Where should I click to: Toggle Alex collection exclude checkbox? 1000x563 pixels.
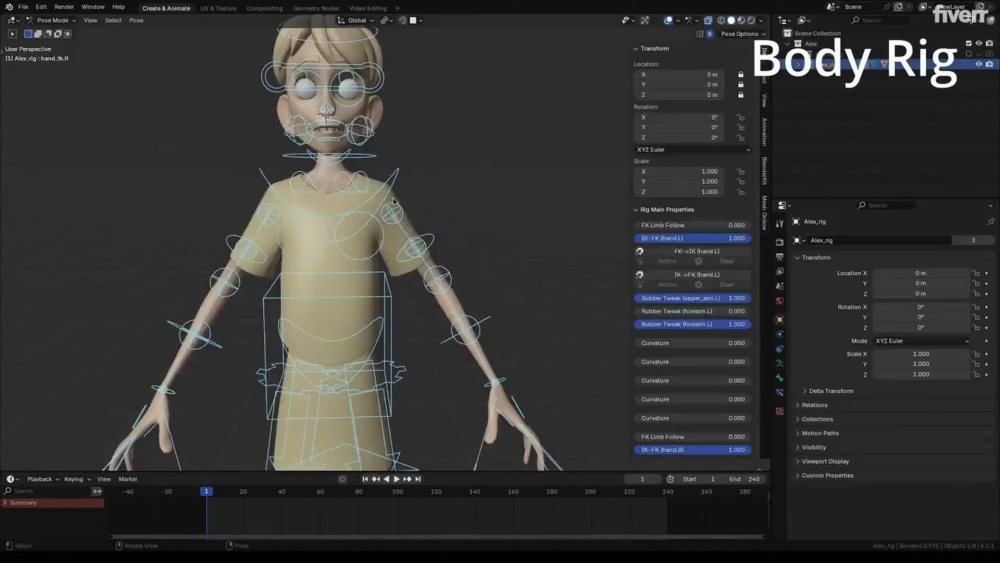click(969, 43)
